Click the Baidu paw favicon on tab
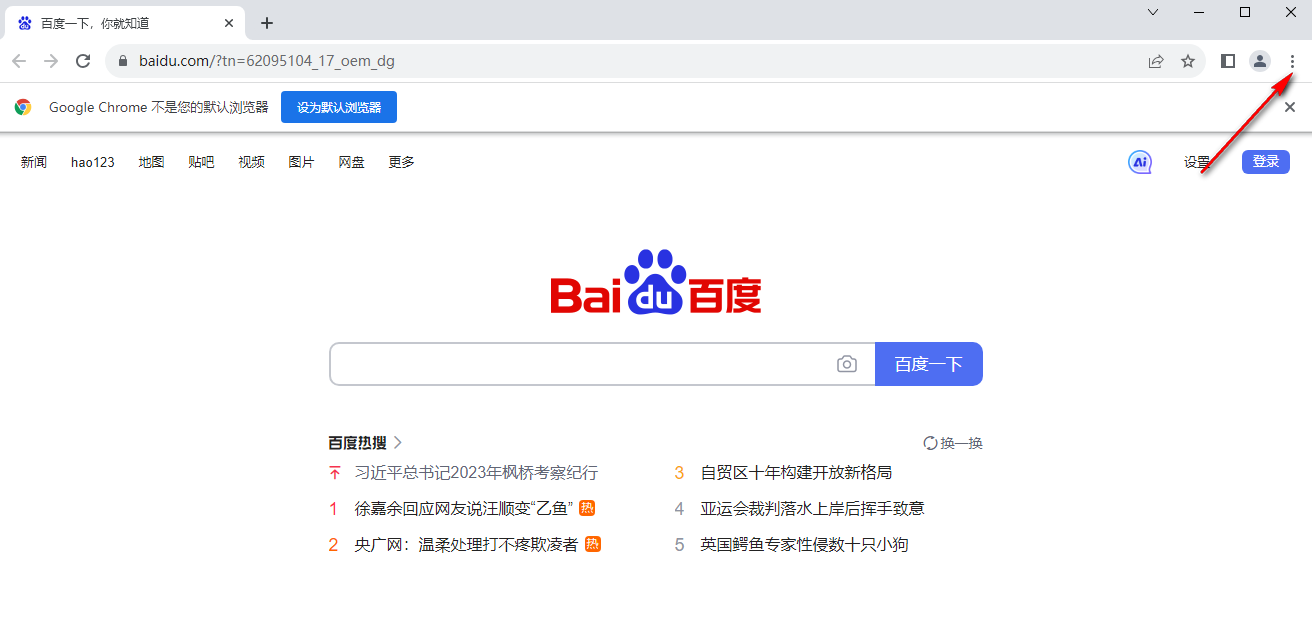The image size is (1312, 636). (24, 23)
